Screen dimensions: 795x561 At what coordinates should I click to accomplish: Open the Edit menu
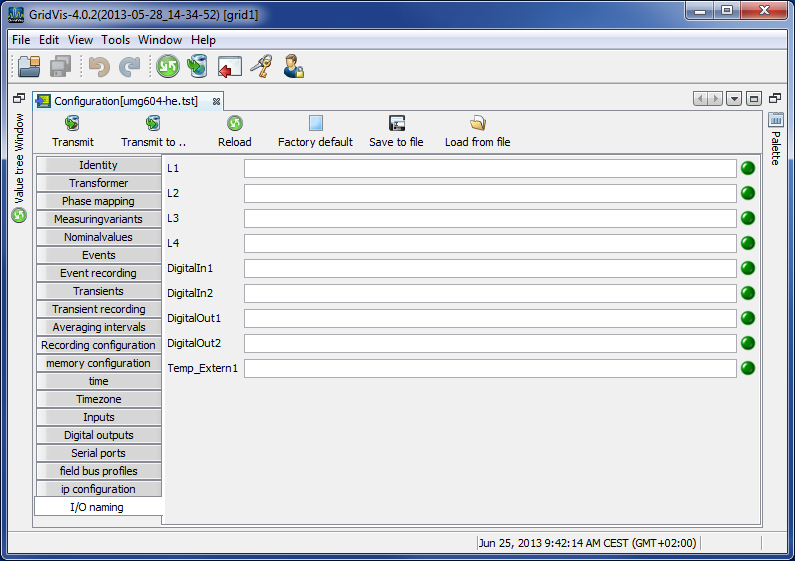pos(49,40)
